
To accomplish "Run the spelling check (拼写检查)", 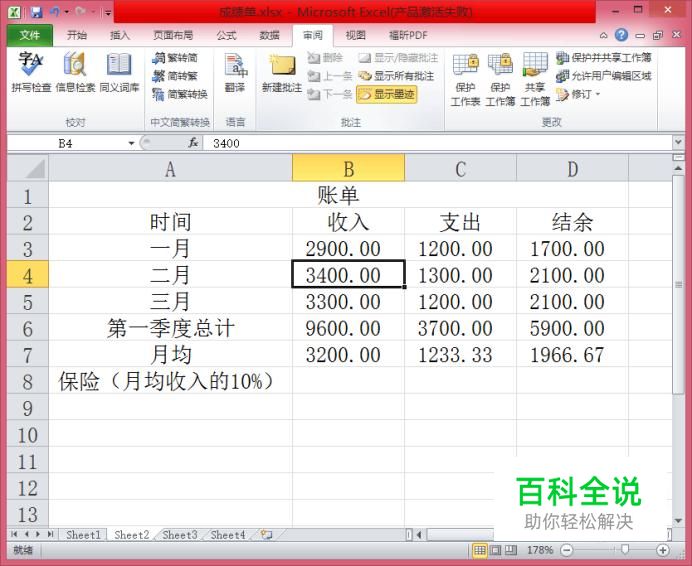I will click(30, 72).
